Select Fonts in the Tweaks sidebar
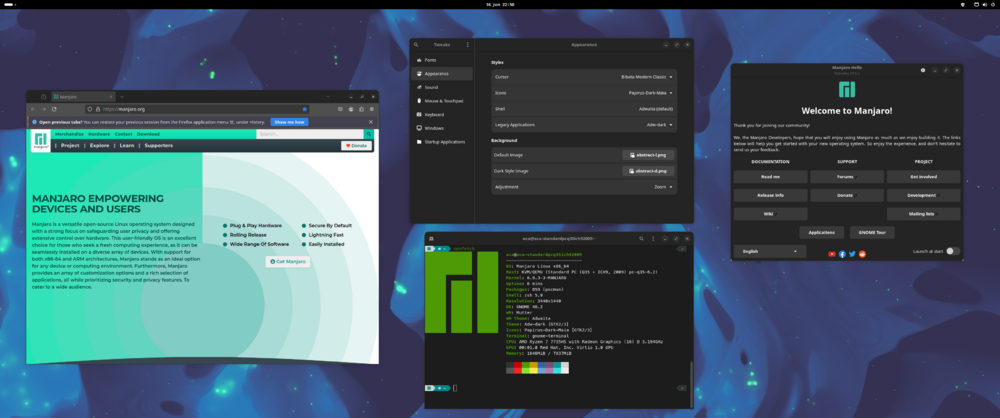1000x418 pixels. click(x=442, y=60)
